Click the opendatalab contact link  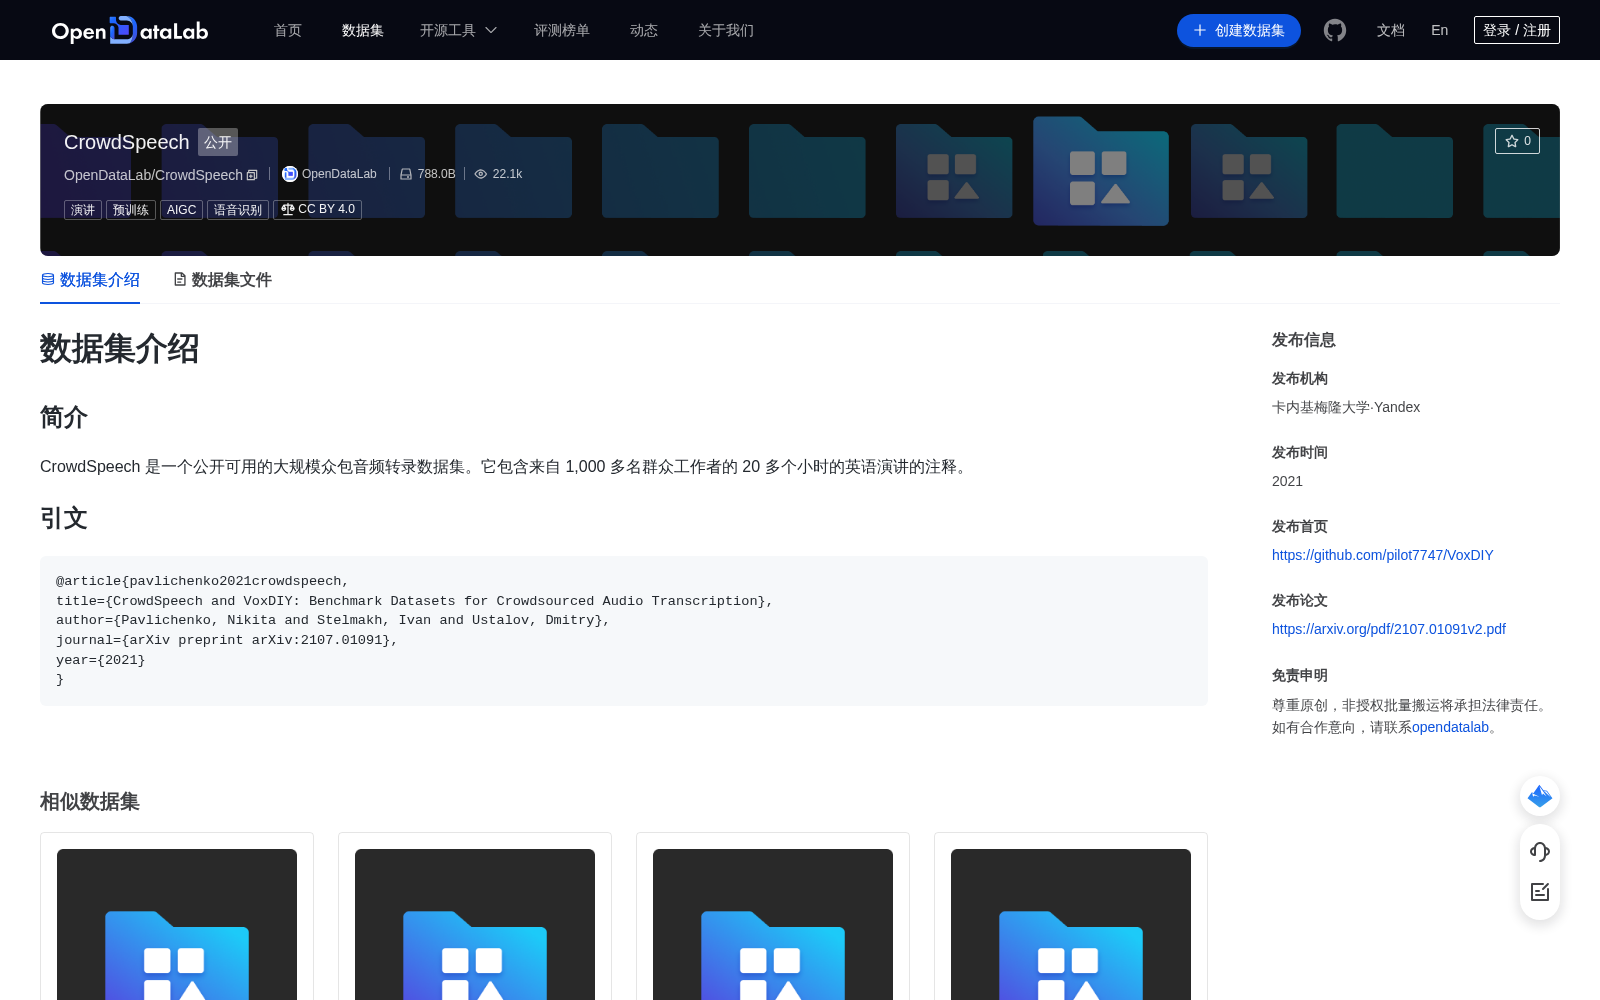pos(1450,727)
